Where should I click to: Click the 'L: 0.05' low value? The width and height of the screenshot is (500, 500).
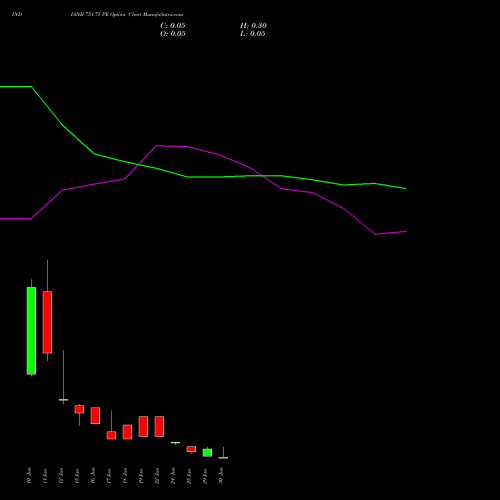(253, 34)
